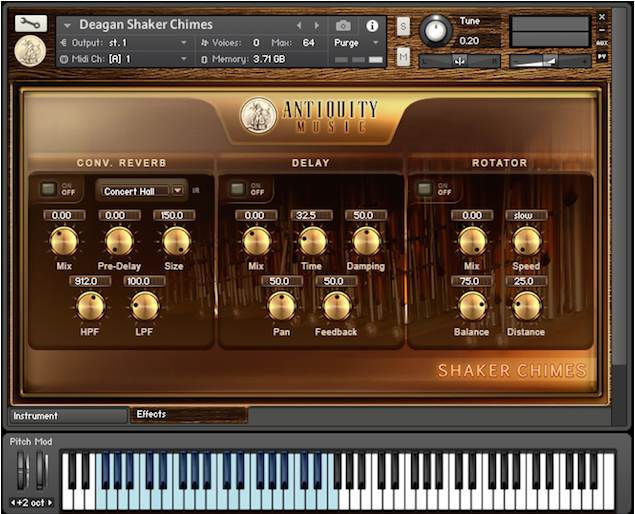
Task: Click the Tune value 0.20
Action: click(469, 41)
